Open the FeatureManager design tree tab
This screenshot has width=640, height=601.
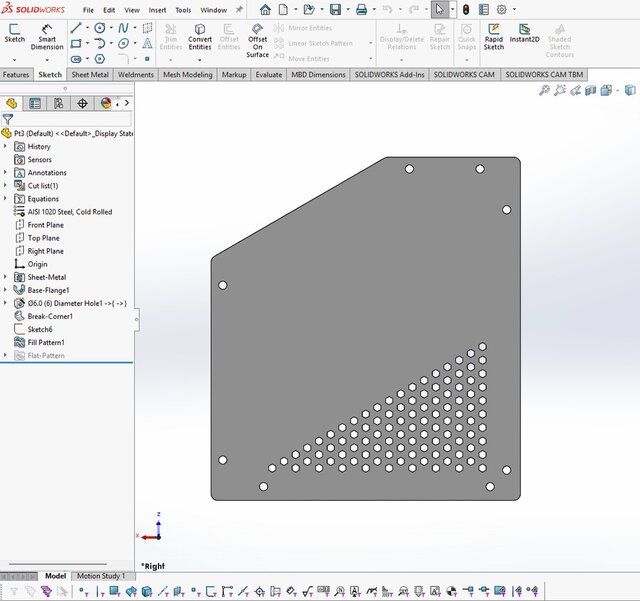coord(11,103)
